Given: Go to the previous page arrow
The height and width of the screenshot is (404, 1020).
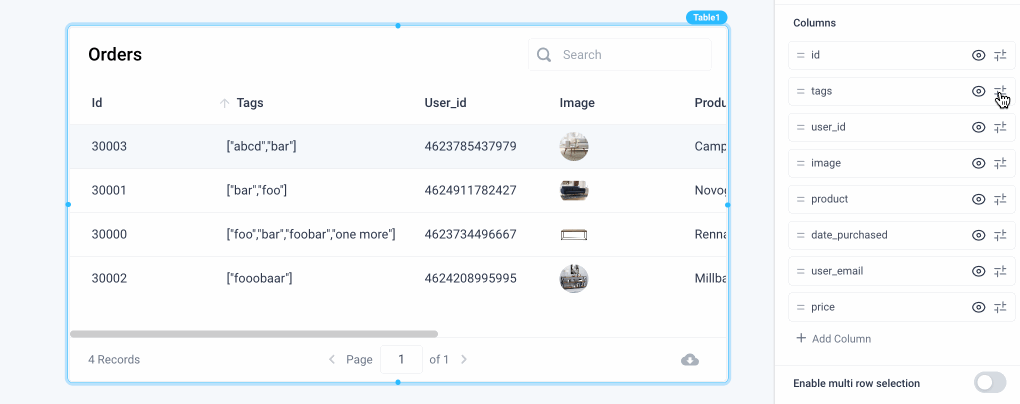Looking at the screenshot, I should 332,360.
